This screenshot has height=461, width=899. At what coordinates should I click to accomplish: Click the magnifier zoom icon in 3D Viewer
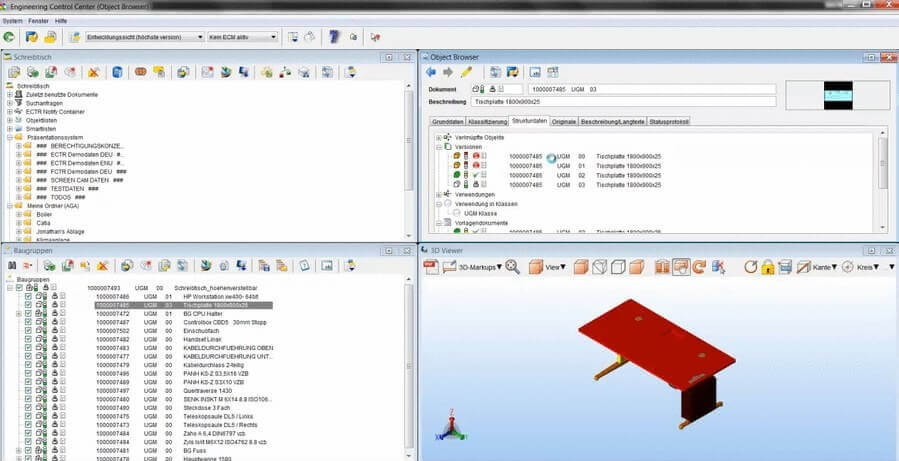pyautogui.click(x=512, y=267)
